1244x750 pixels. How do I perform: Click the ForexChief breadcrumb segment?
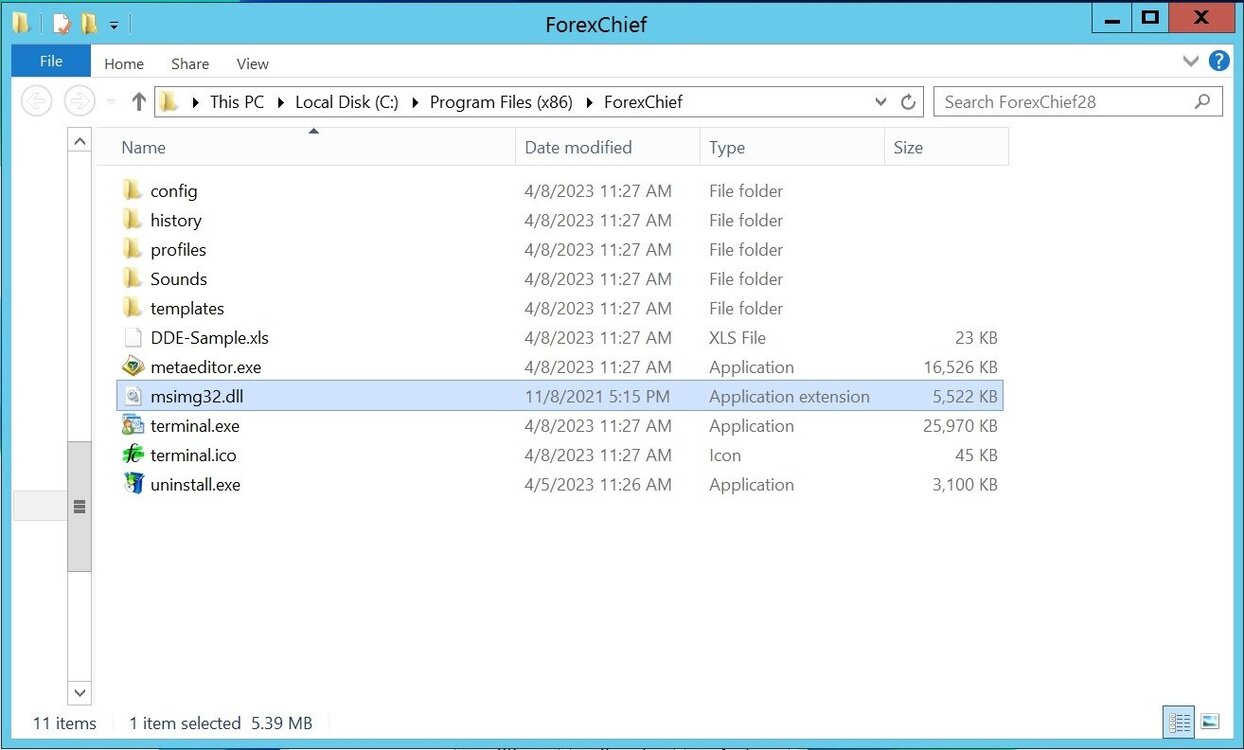(643, 102)
